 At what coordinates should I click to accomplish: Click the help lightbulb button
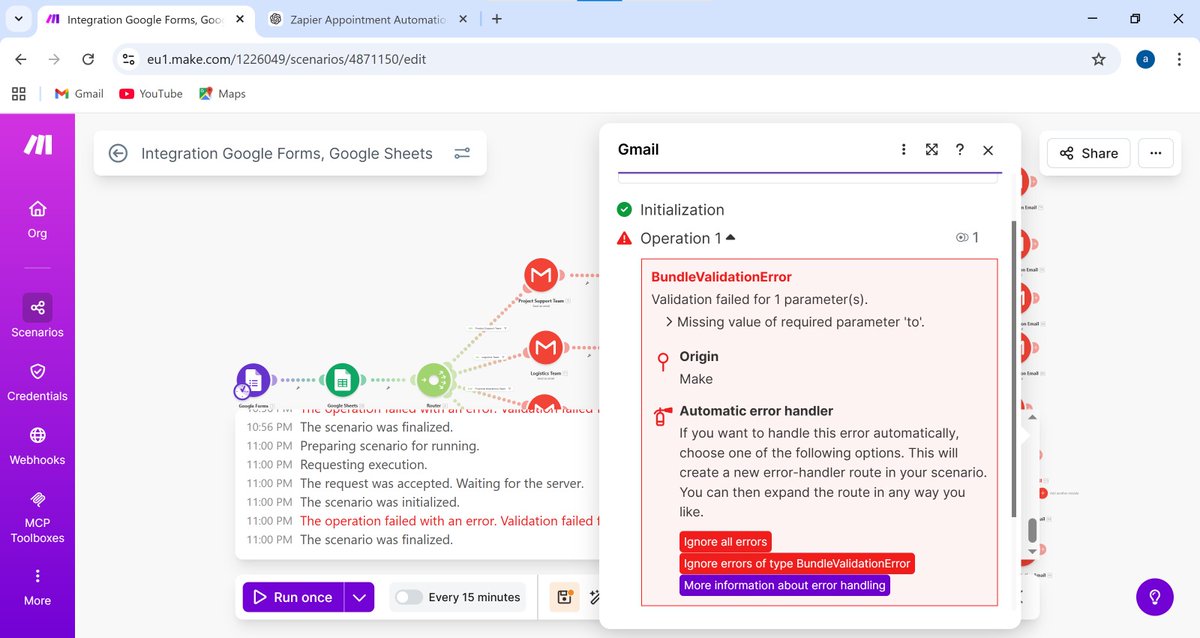[x=1155, y=597]
